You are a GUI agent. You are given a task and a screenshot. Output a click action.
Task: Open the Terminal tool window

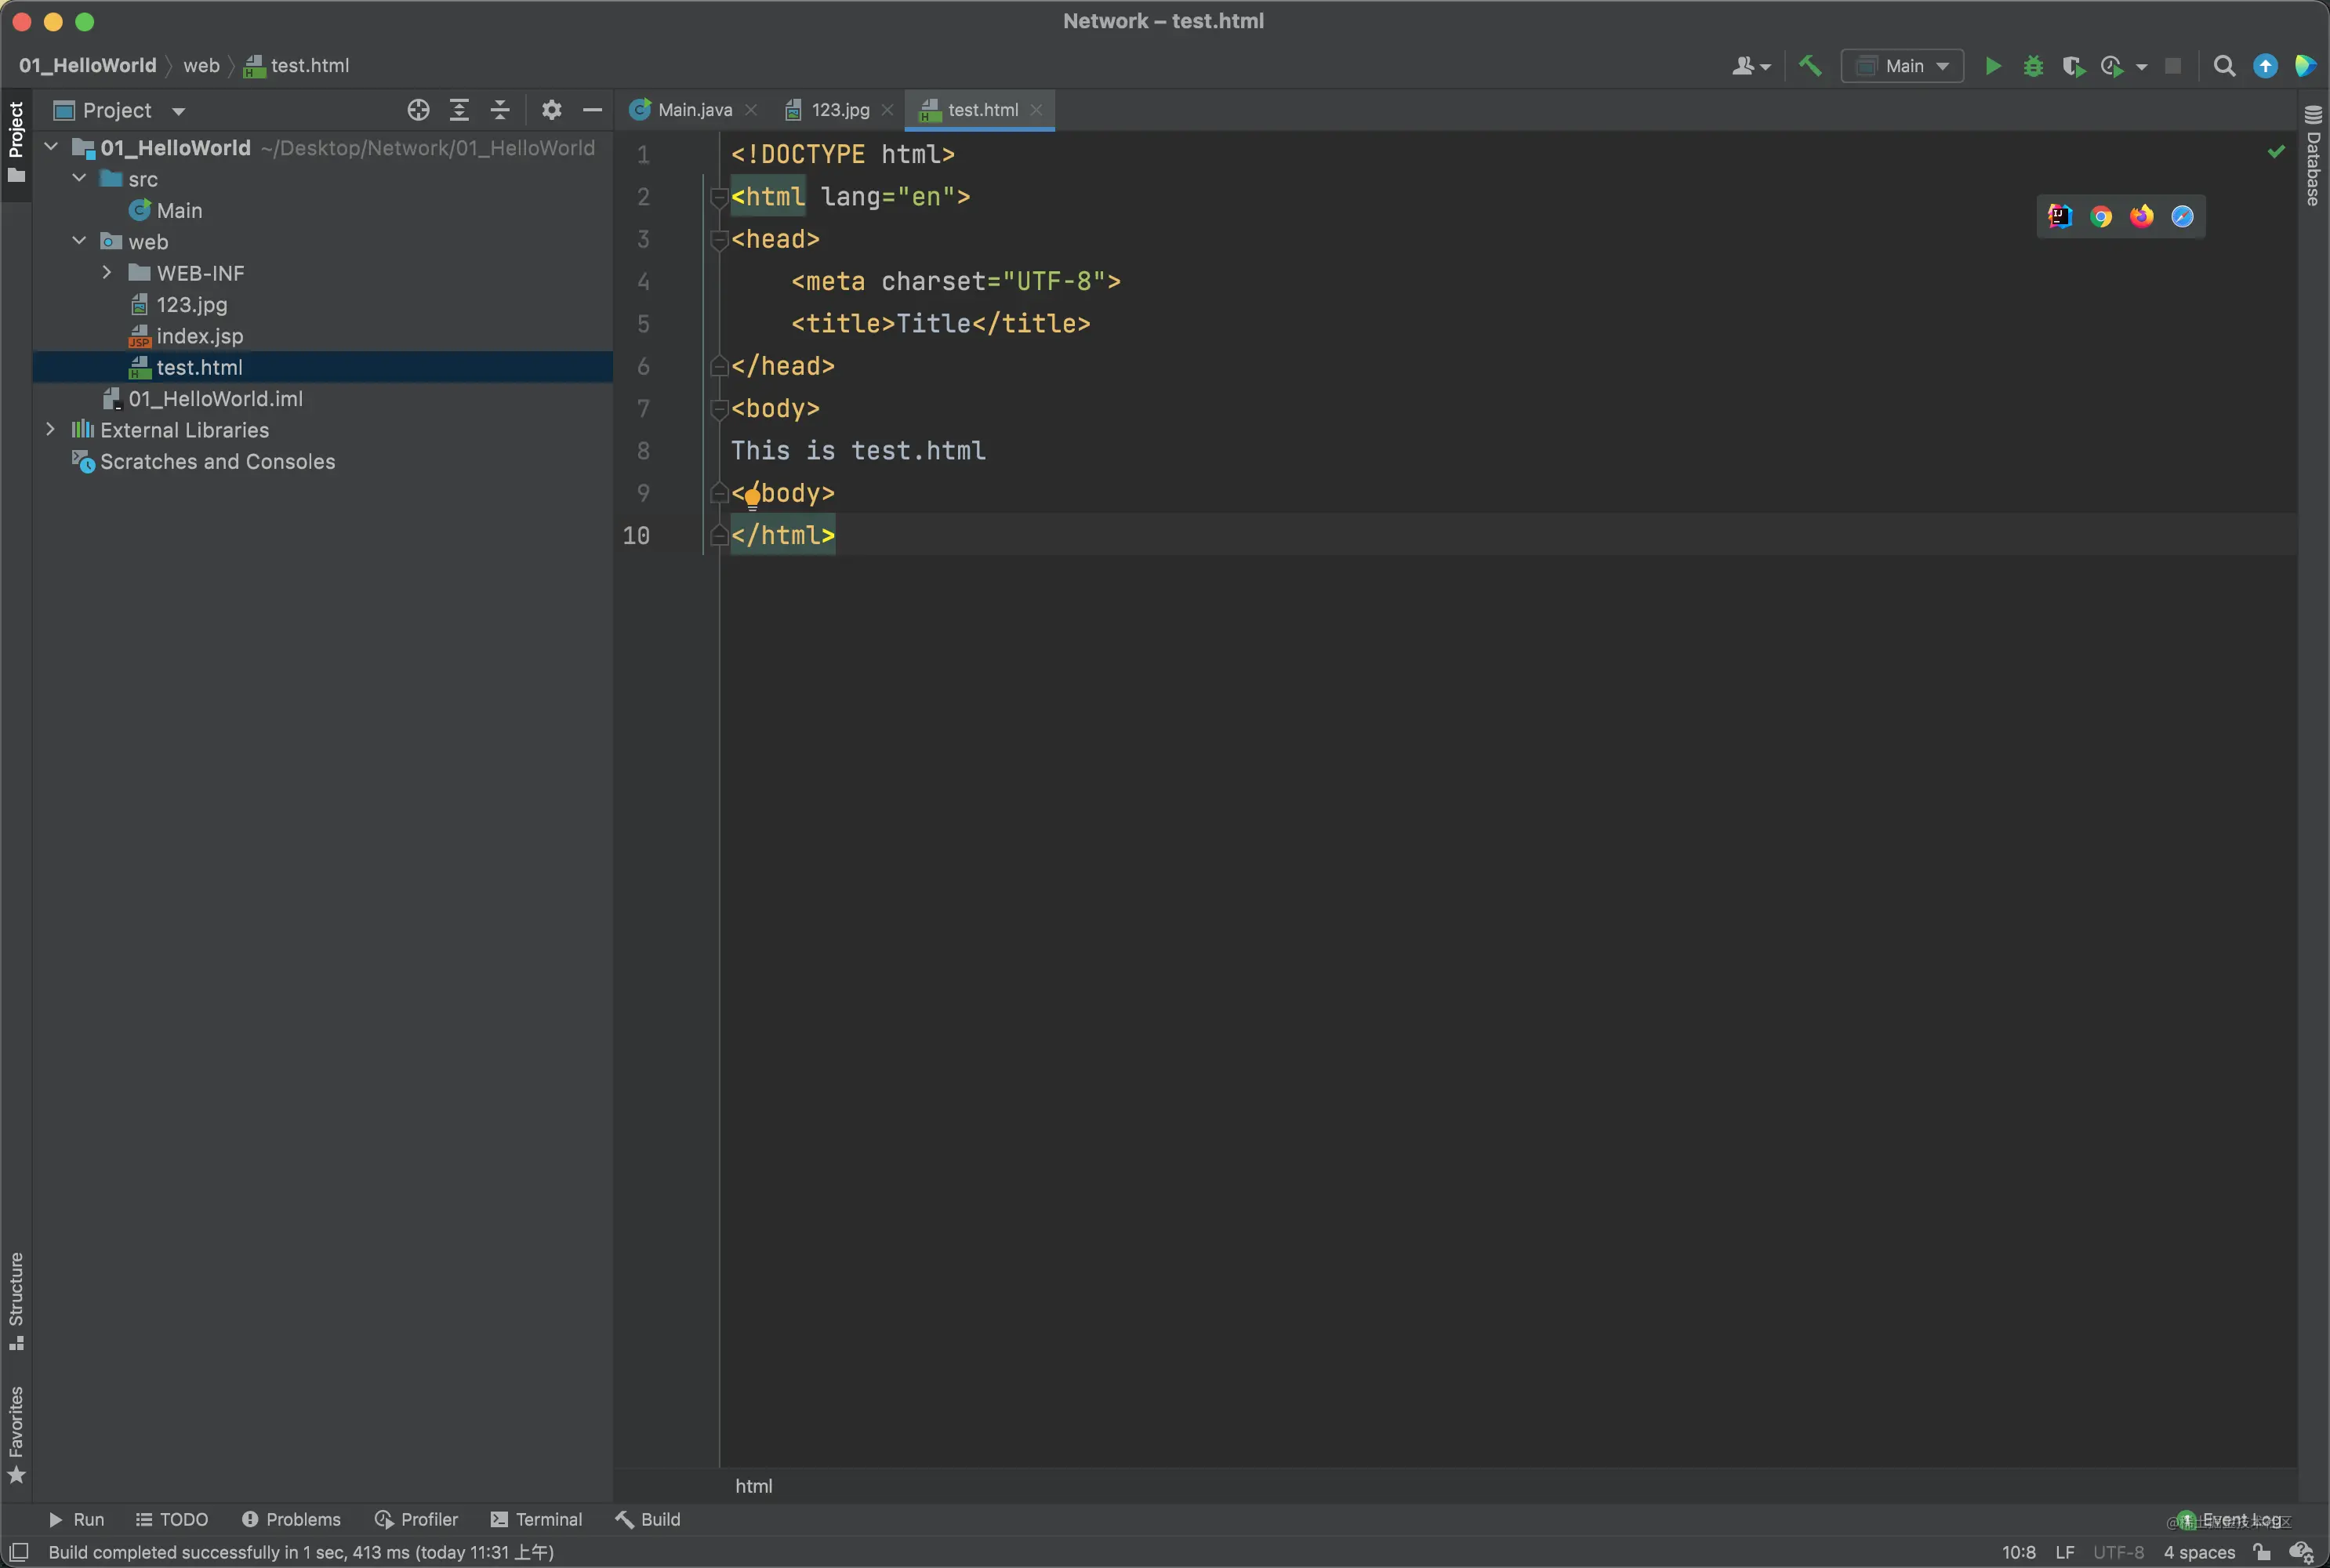tap(536, 1519)
